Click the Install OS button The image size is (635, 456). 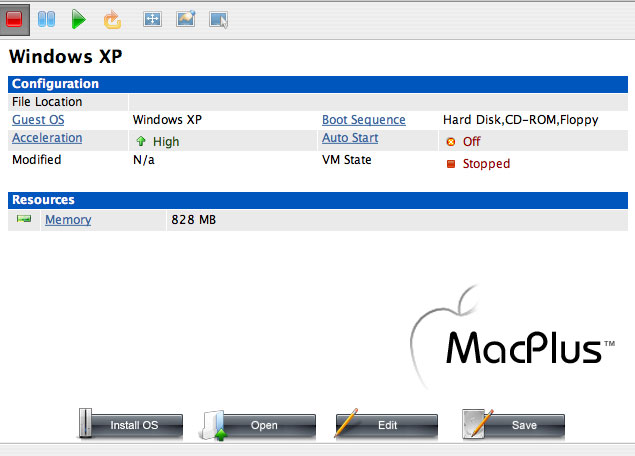130,424
